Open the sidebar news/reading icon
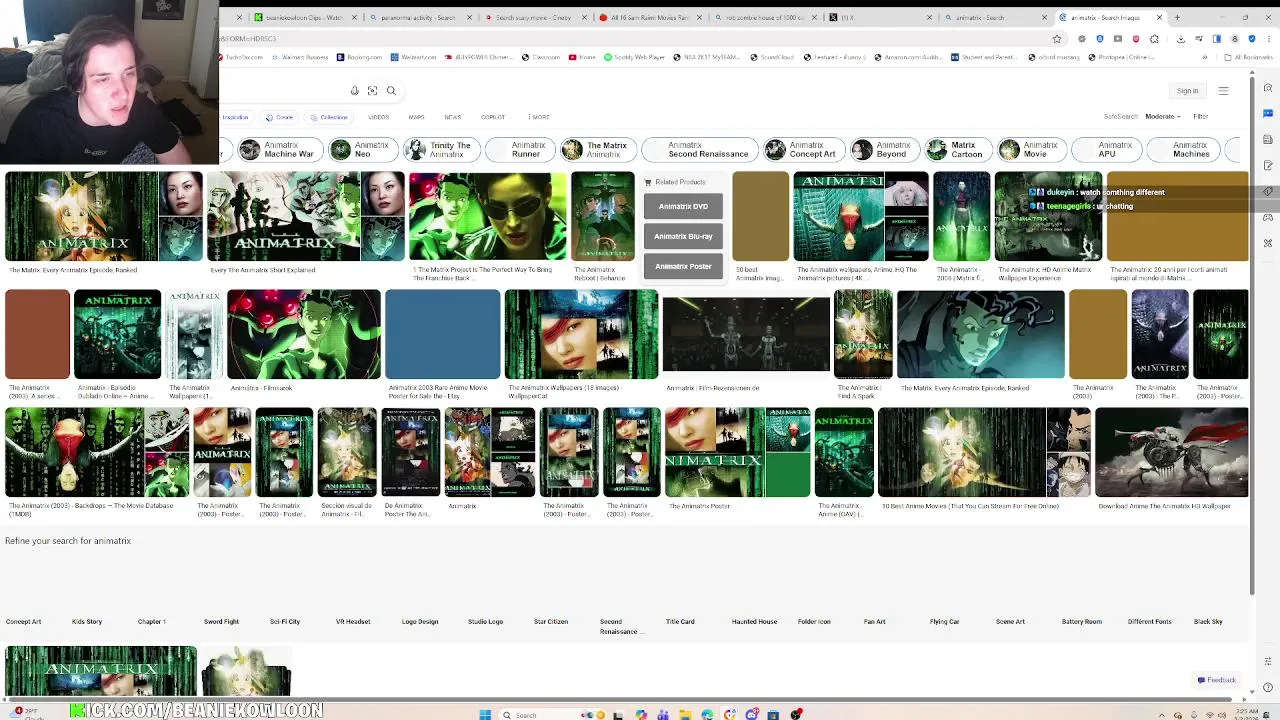Viewport: 1280px width, 720px height. 1268,139
